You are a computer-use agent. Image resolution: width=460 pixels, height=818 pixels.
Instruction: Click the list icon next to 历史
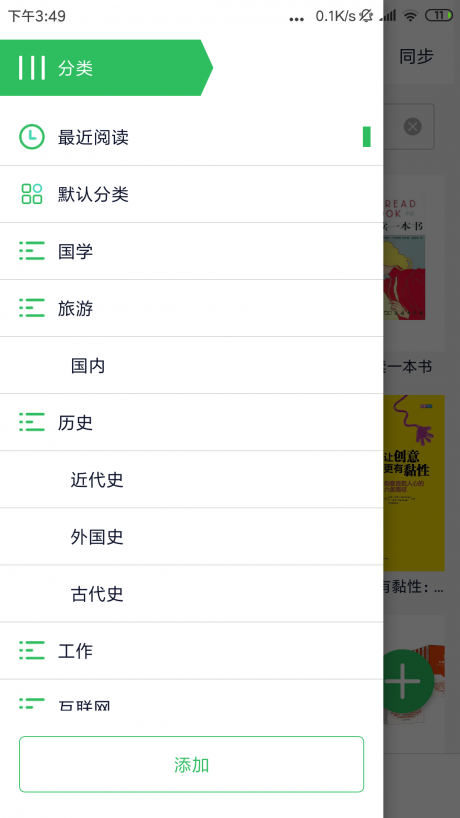[x=32, y=422]
